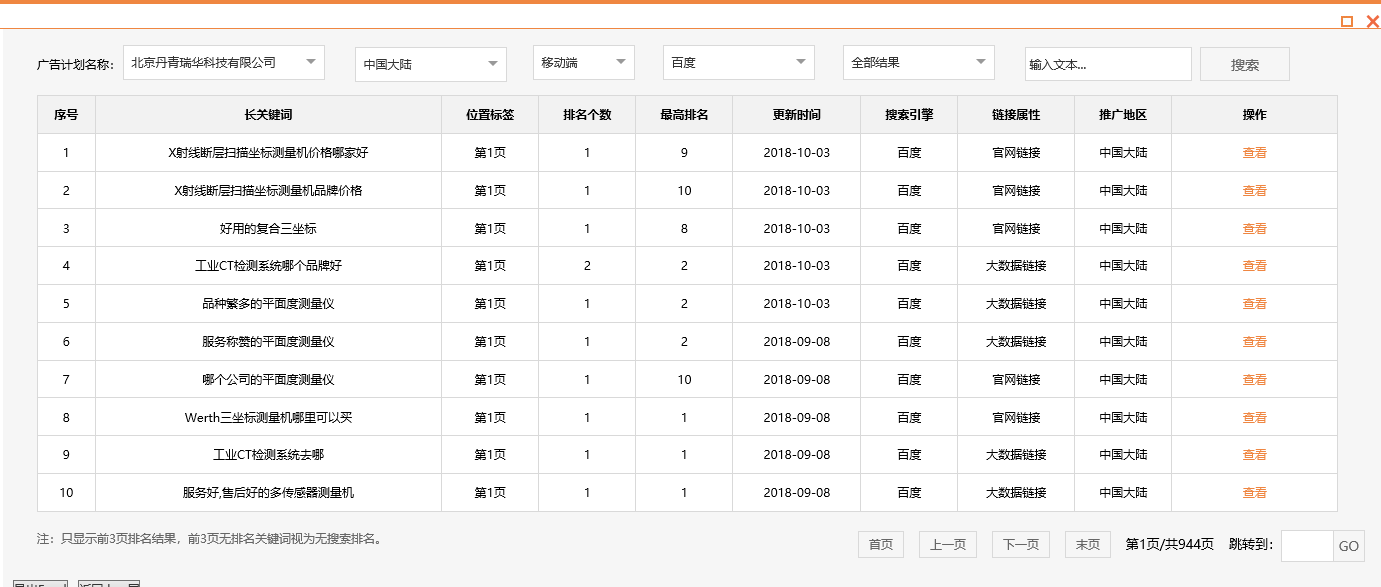Click the 搜索 search button
The image size is (1381, 587).
(1244, 63)
